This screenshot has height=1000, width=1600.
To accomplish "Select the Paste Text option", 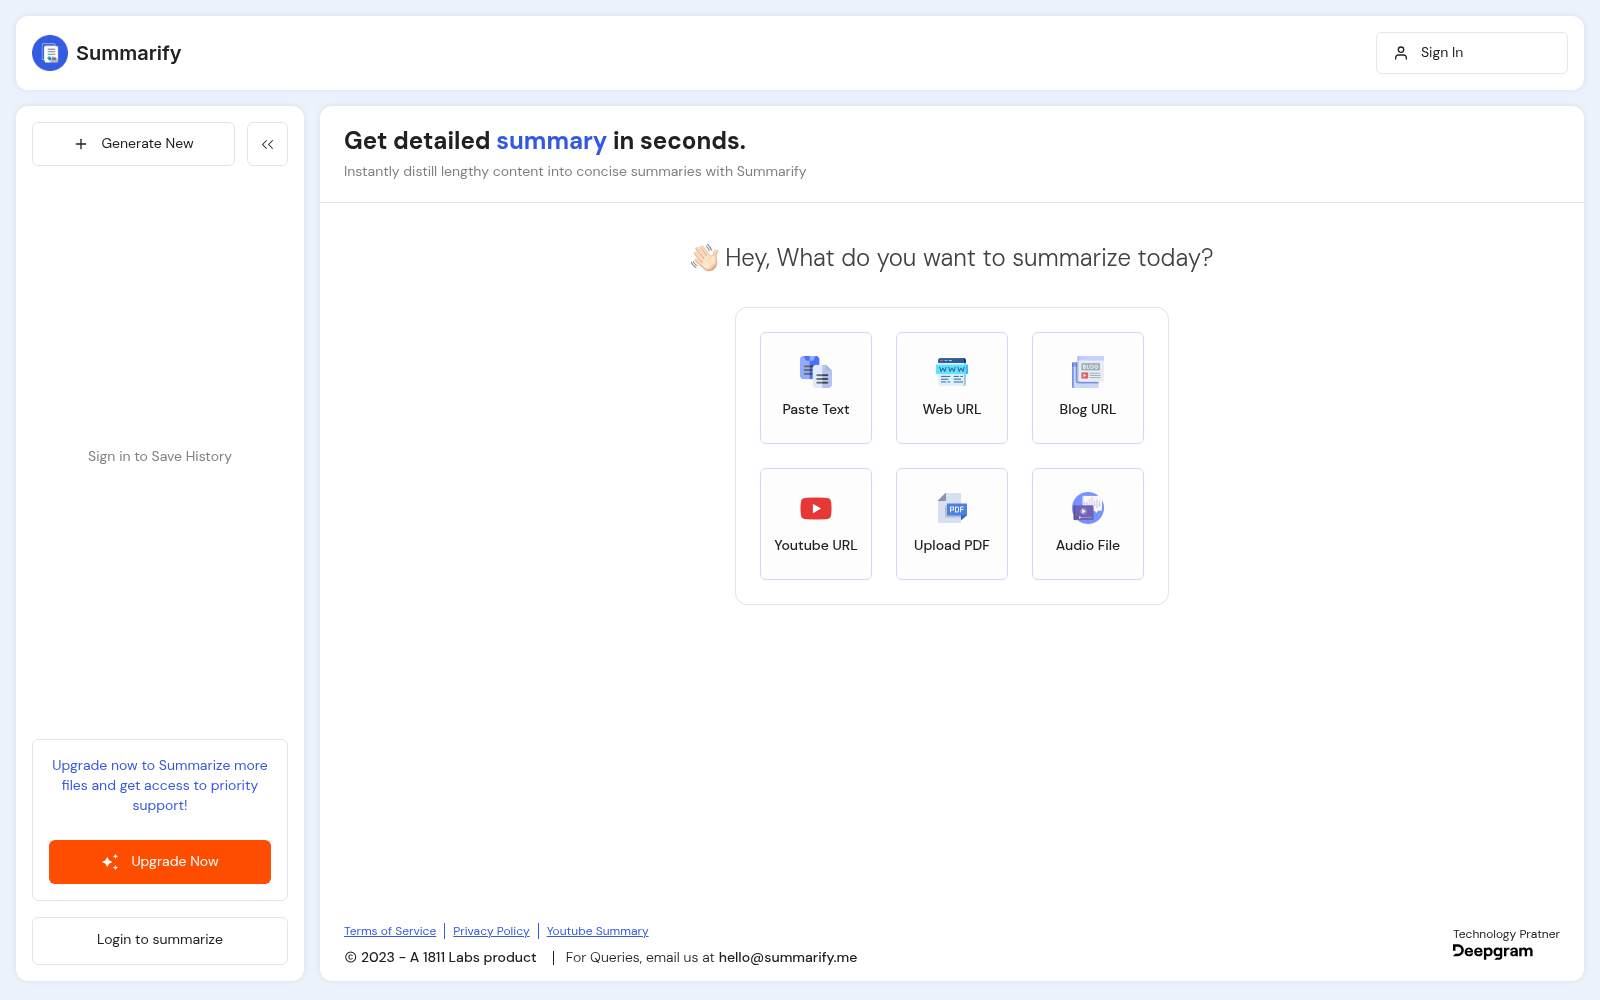I will pyautogui.click(x=816, y=388).
